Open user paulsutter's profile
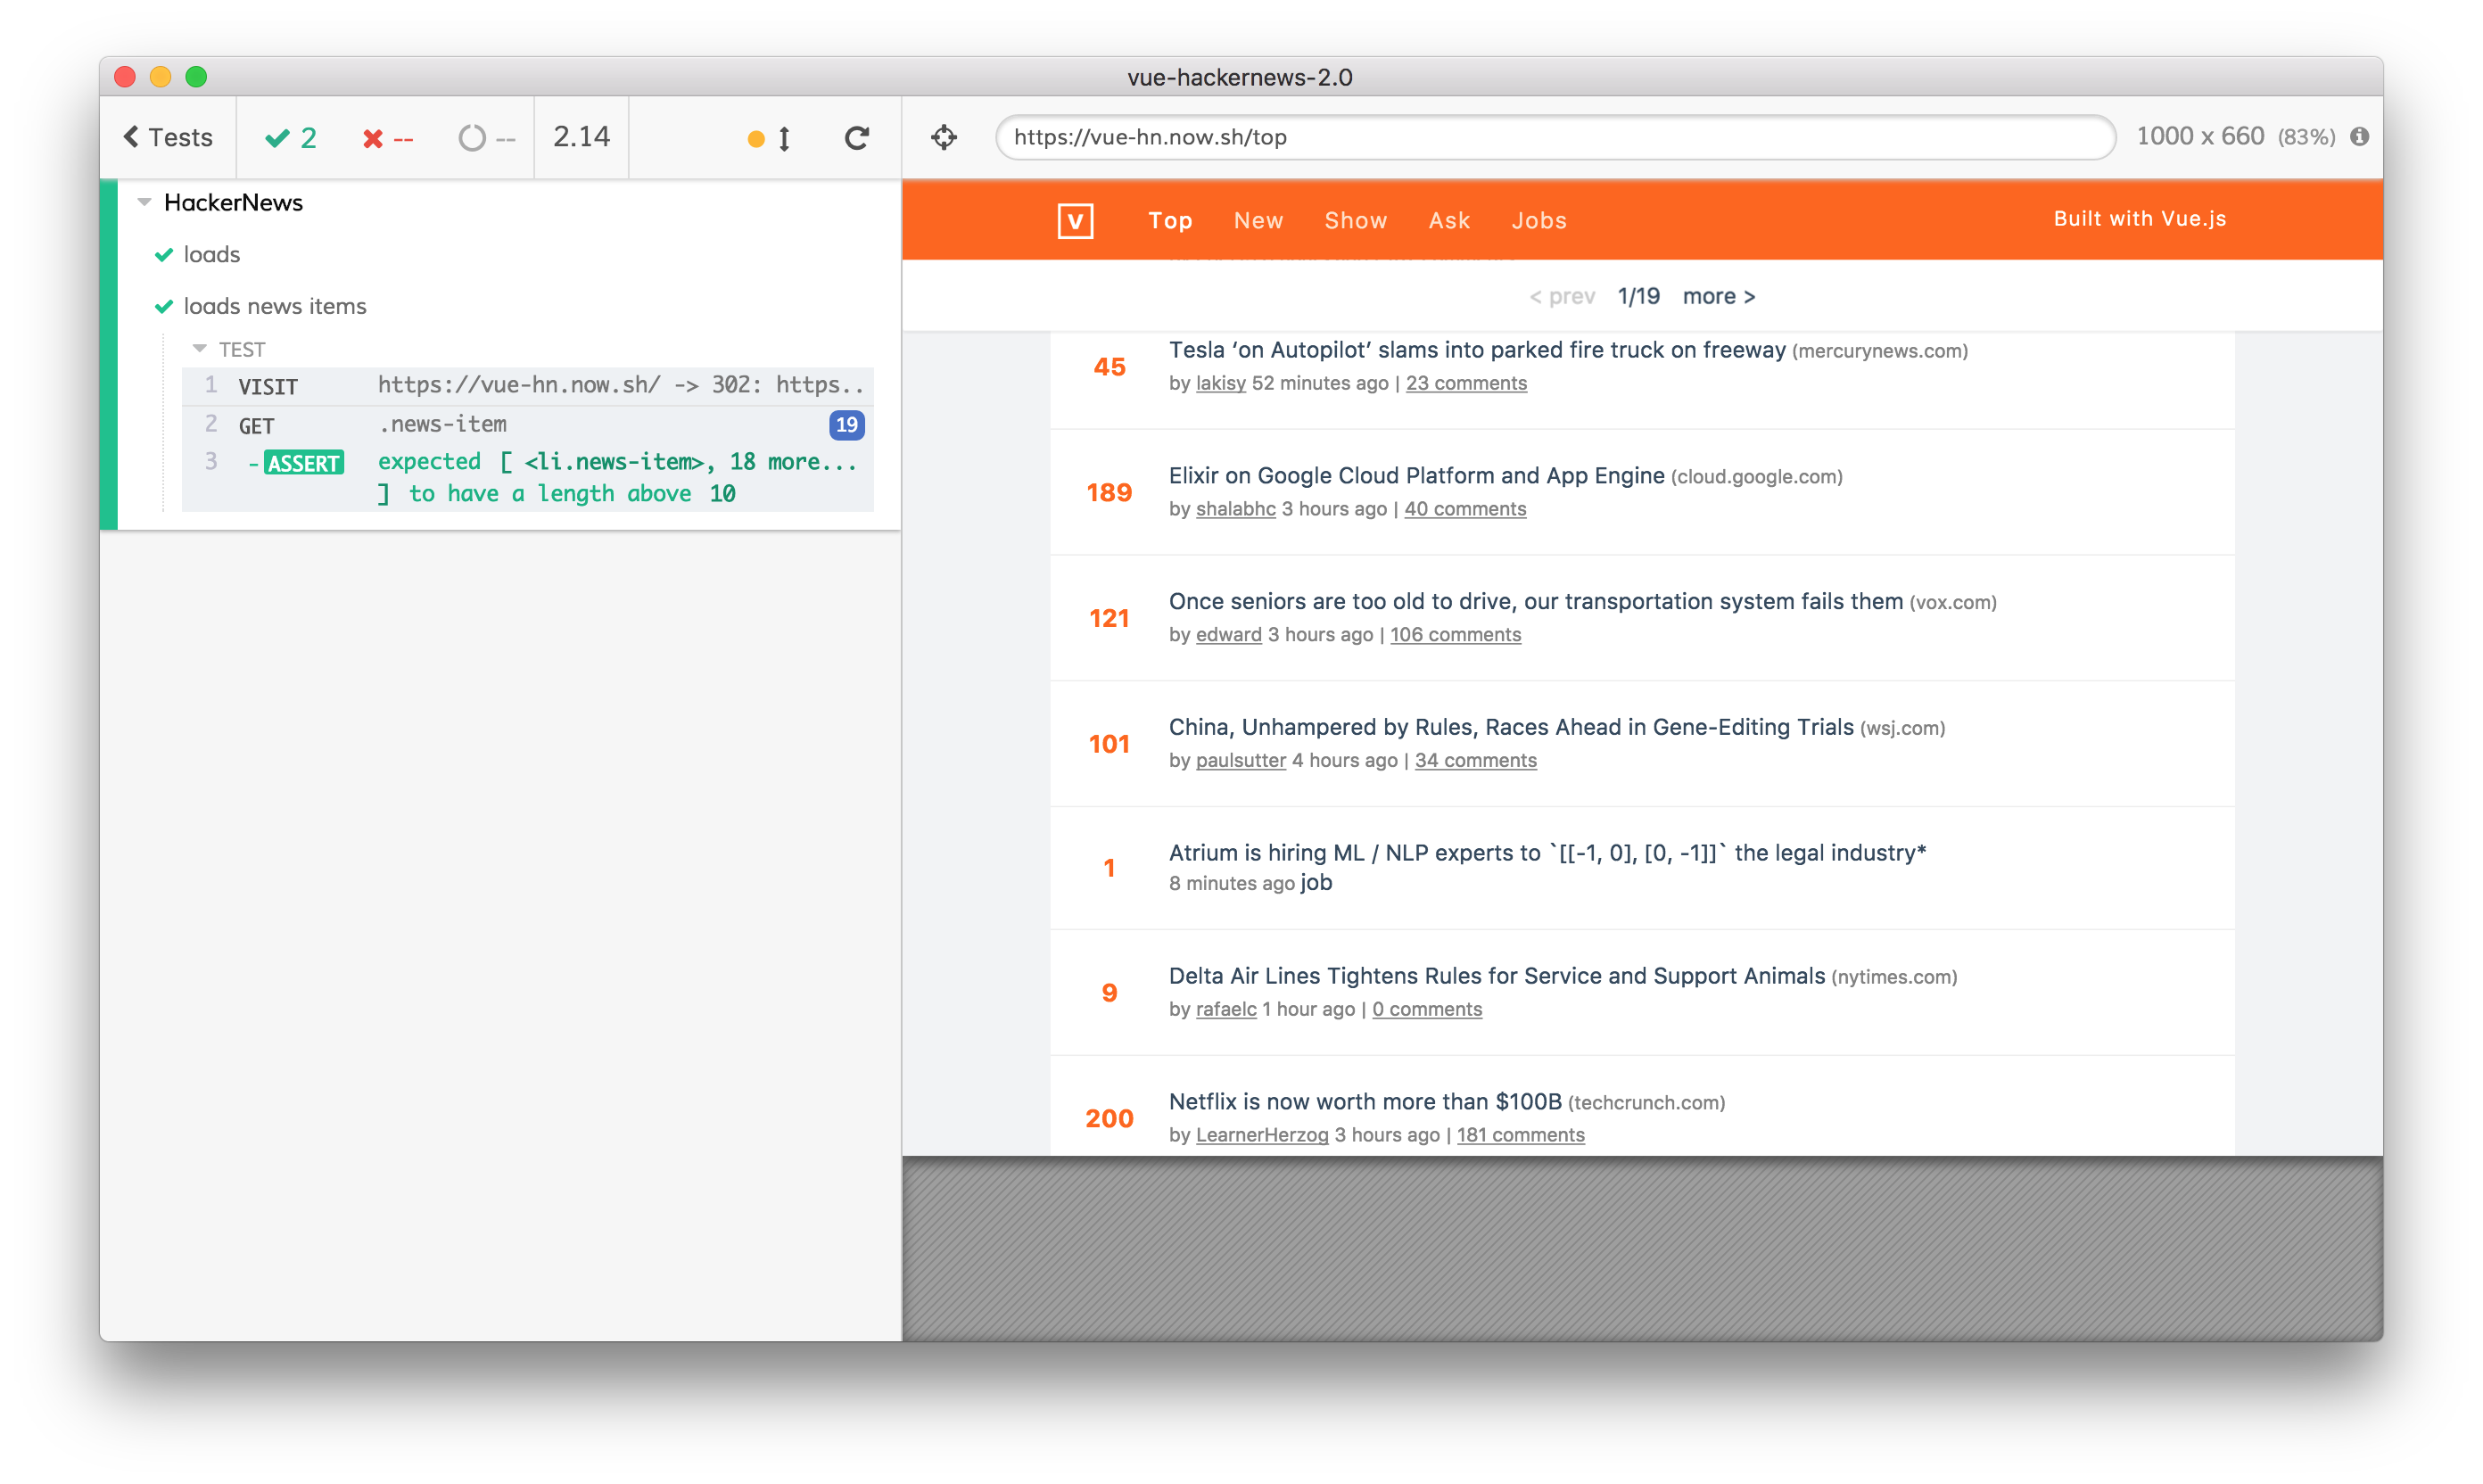Image resolution: width=2483 pixels, height=1484 pixels. coord(1240,761)
